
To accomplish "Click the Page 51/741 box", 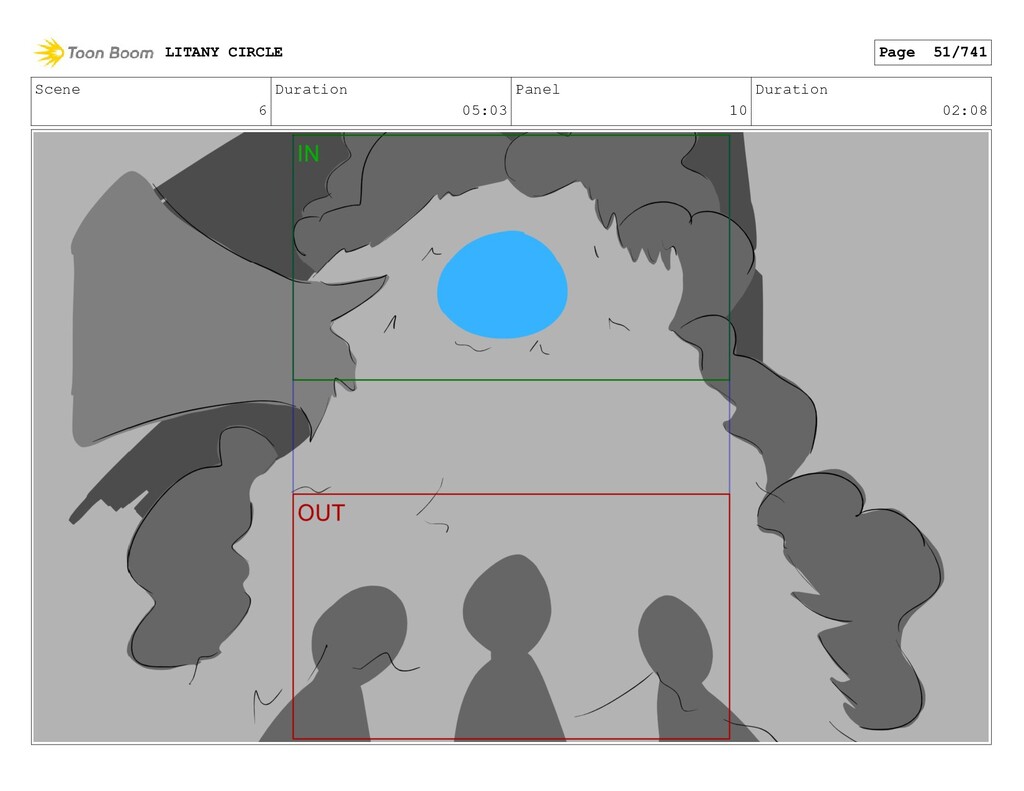I will [x=933, y=52].
